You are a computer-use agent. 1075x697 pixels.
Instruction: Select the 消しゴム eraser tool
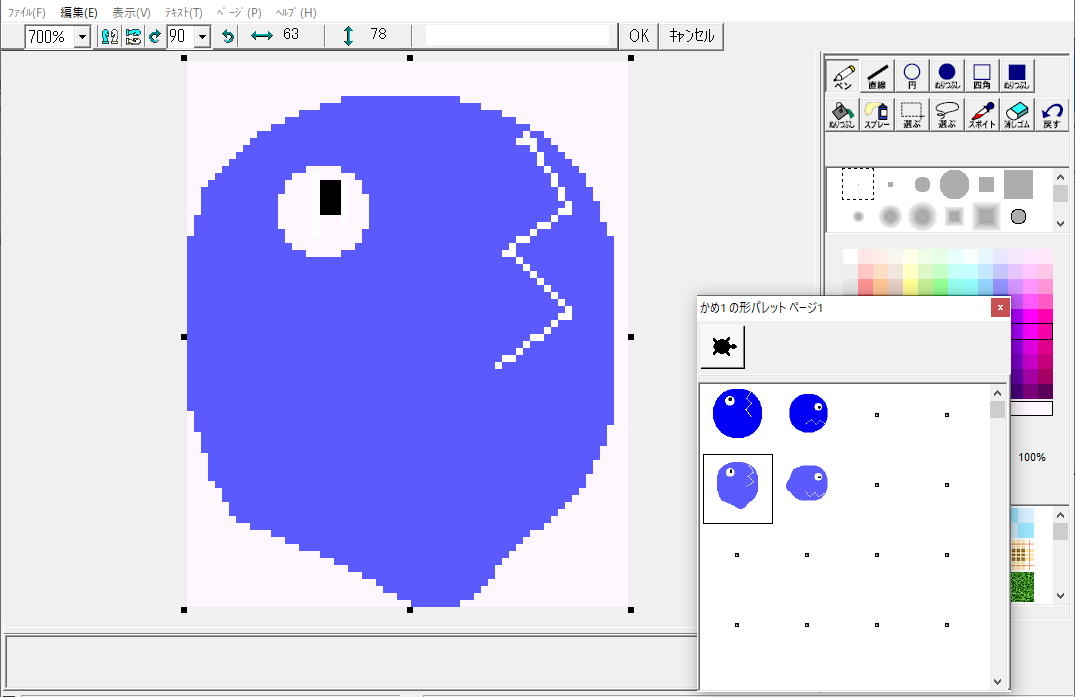pyautogui.click(x=1017, y=114)
